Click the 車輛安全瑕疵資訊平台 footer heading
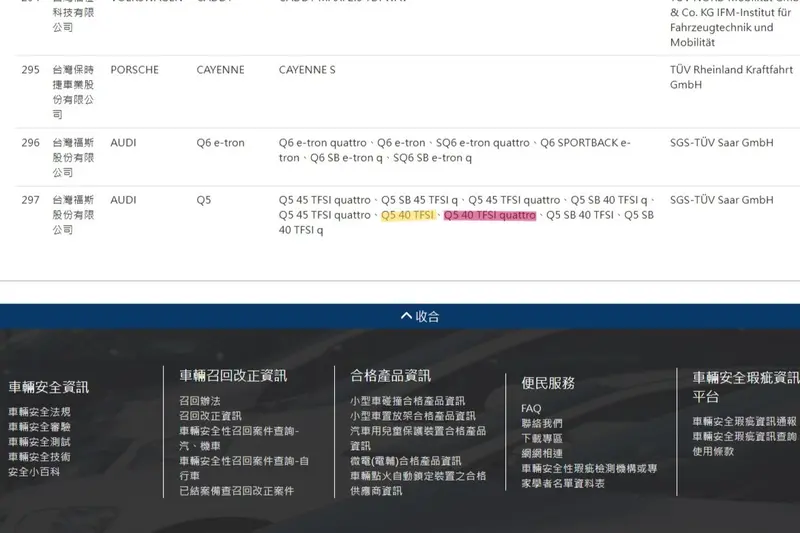 pos(746,387)
